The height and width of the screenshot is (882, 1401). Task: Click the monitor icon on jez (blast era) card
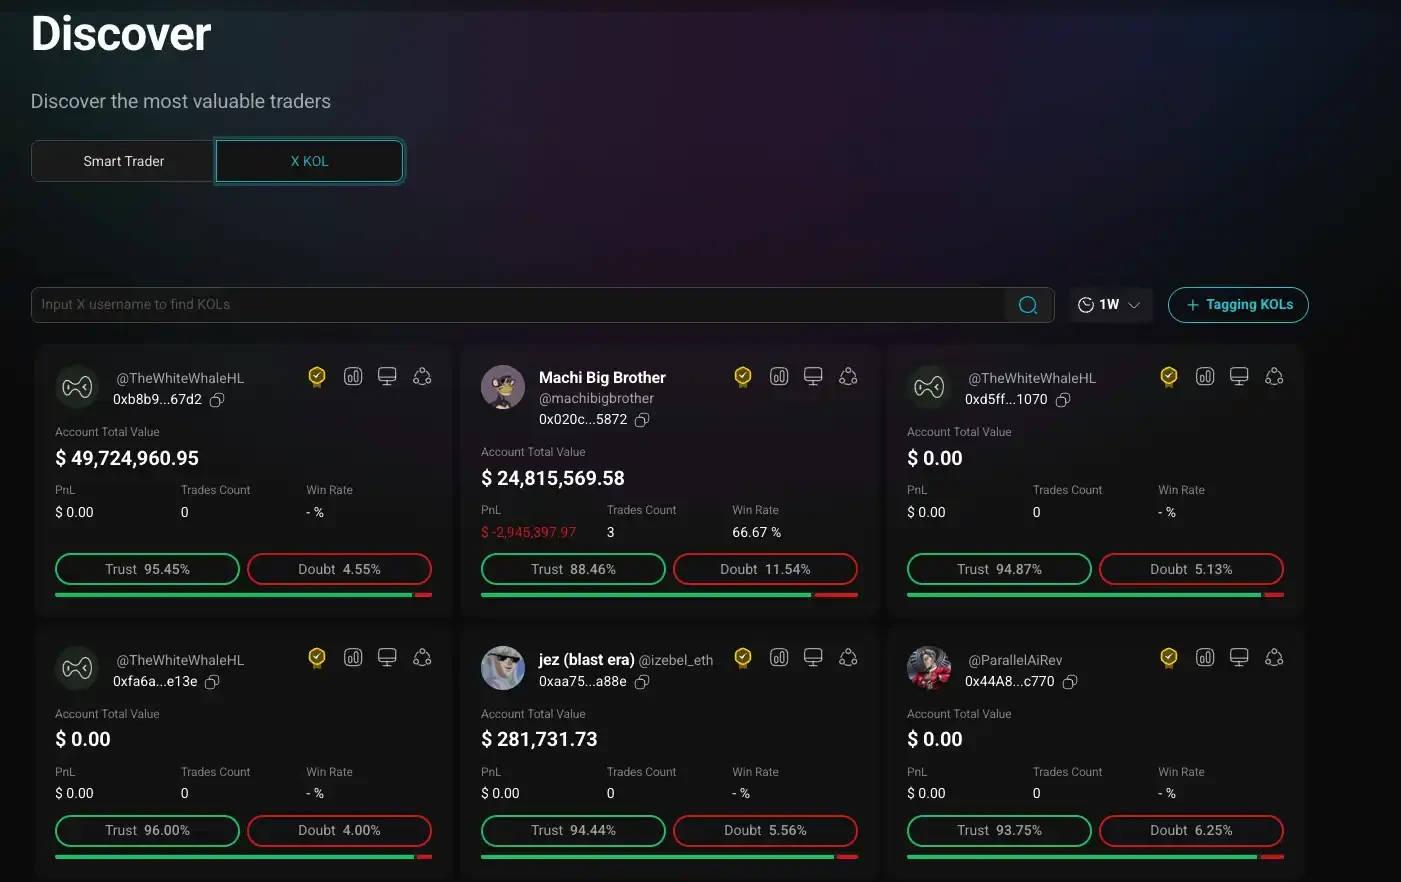coord(813,658)
